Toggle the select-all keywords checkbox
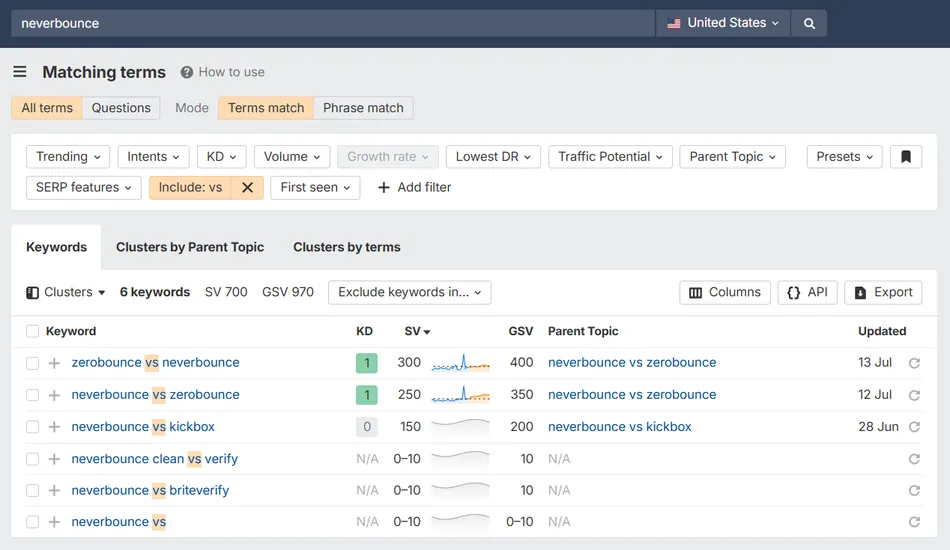Image resolution: width=950 pixels, height=550 pixels. [32, 331]
